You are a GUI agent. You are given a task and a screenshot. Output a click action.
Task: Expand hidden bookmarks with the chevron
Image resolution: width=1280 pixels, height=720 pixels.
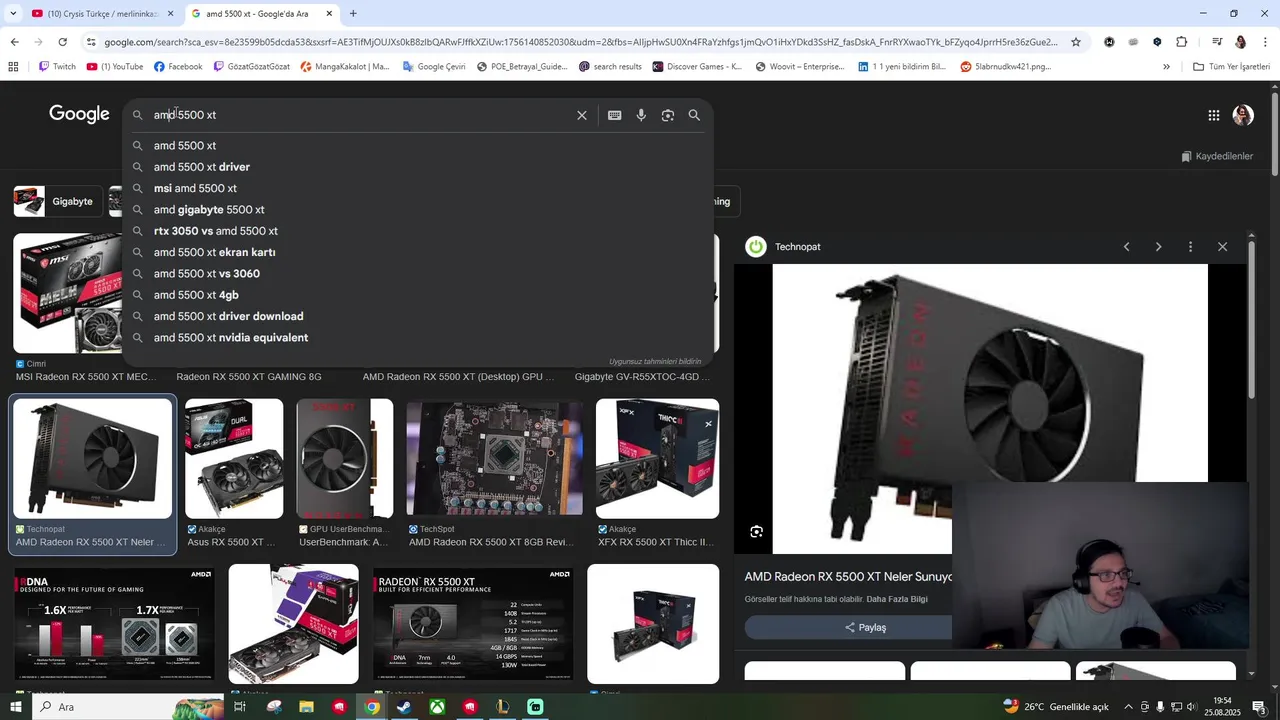pos(1166,67)
